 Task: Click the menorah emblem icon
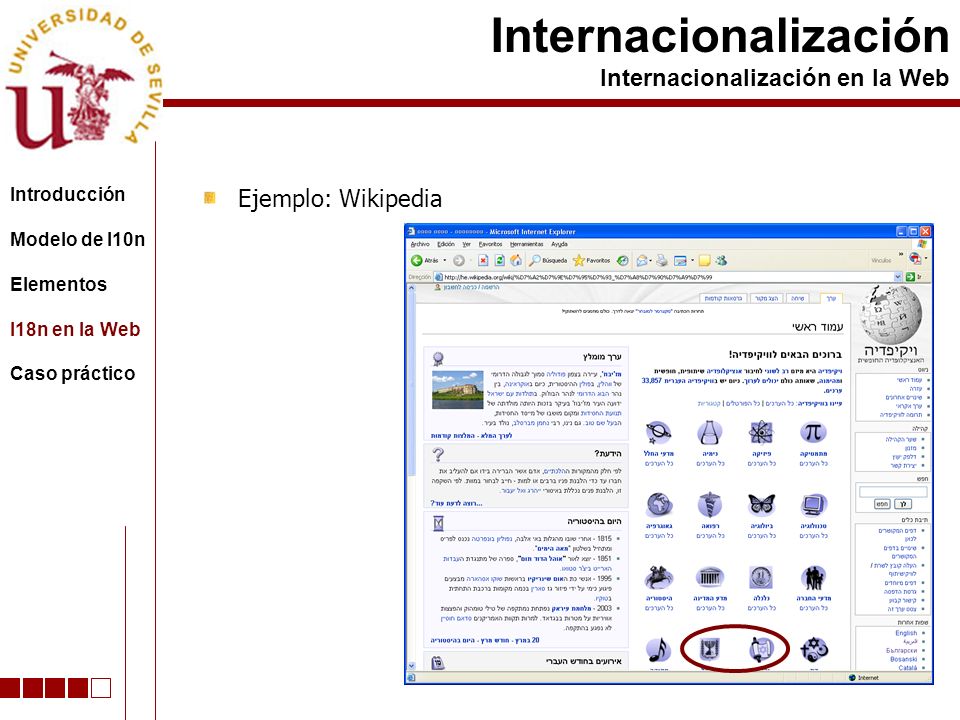(x=710, y=649)
